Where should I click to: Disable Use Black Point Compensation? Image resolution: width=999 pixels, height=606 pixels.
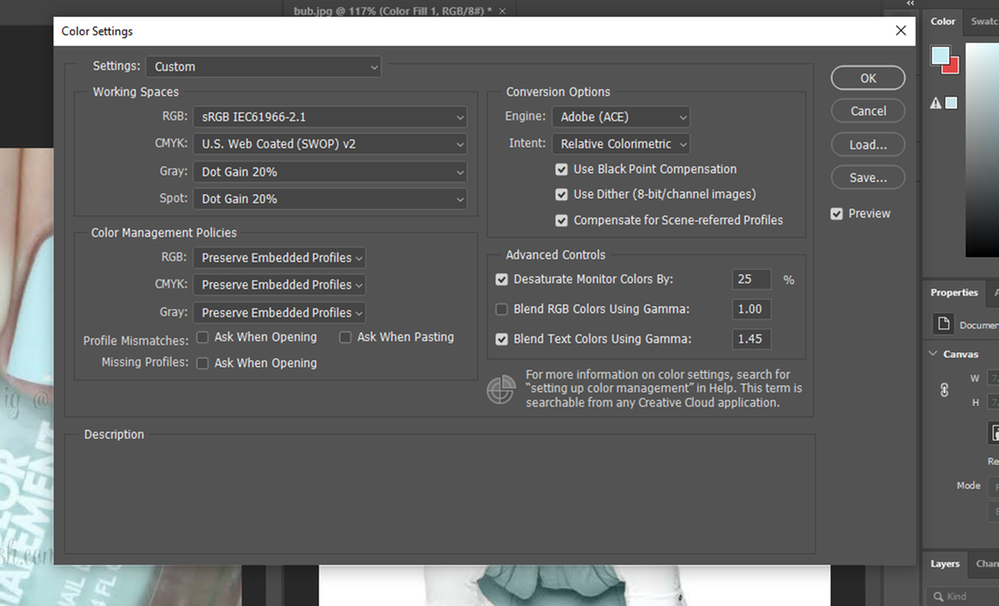(561, 170)
